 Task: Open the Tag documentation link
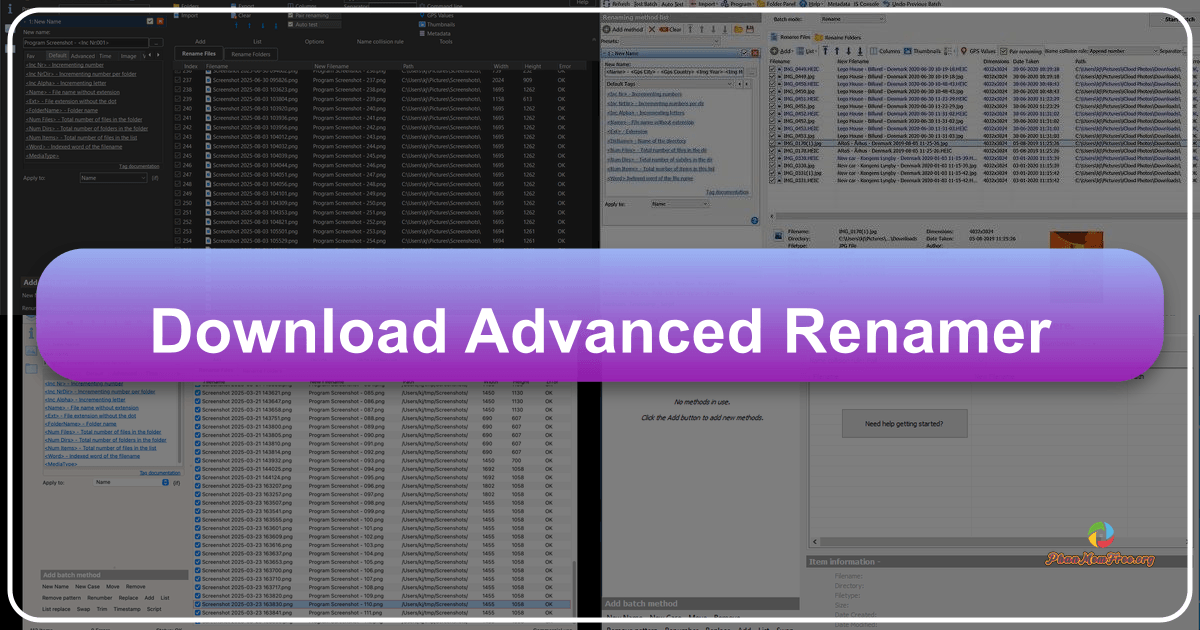727,191
